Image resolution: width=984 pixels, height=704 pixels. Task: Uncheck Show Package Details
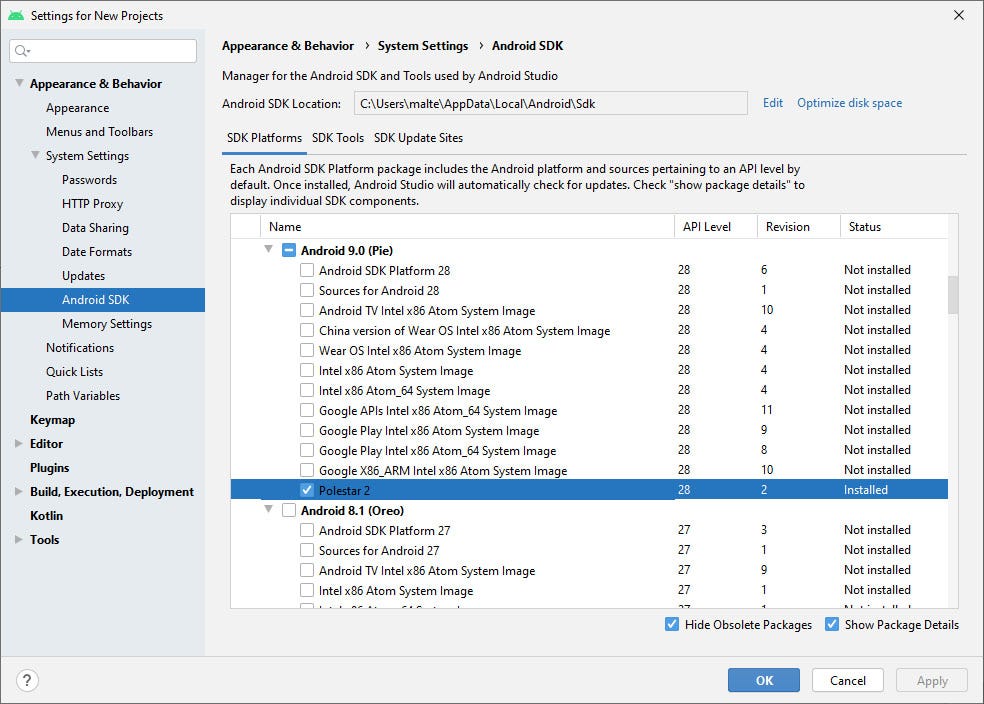coord(832,624)
